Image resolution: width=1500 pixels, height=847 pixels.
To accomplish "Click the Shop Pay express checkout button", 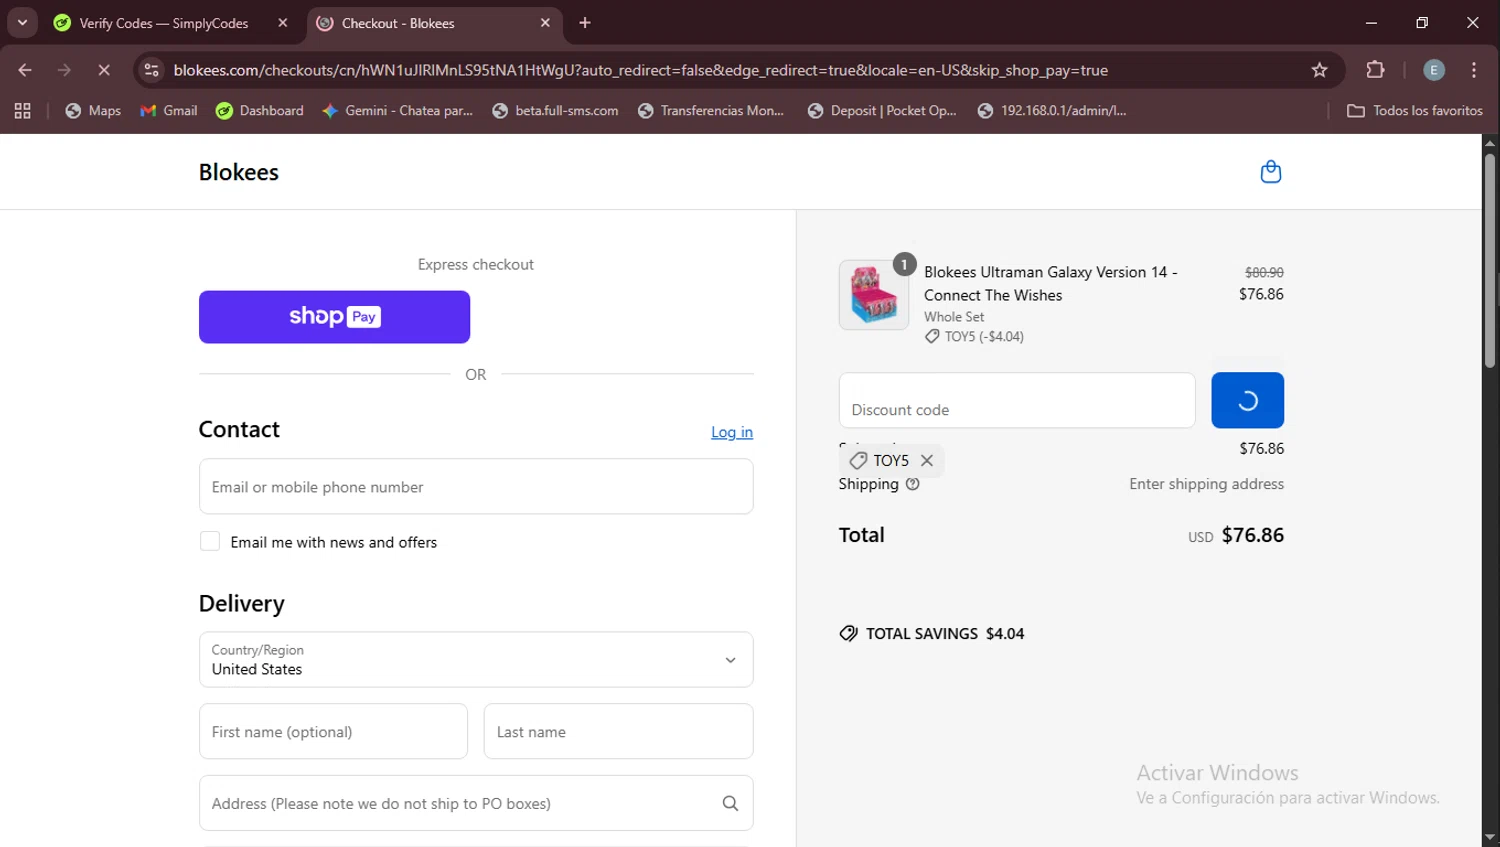I will (334, 317).
